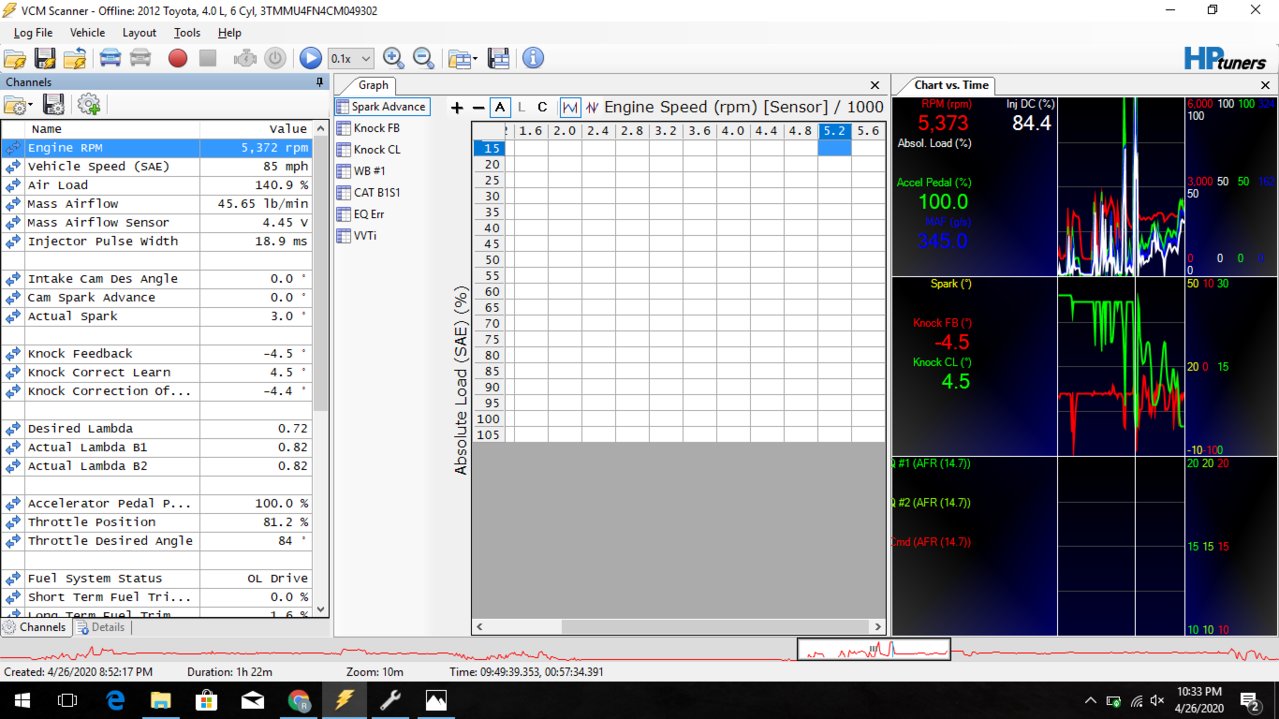Open a log file from the toolbar
Image resolution: width=1279 pixels, height=719 pixels.
pos(15,58)
